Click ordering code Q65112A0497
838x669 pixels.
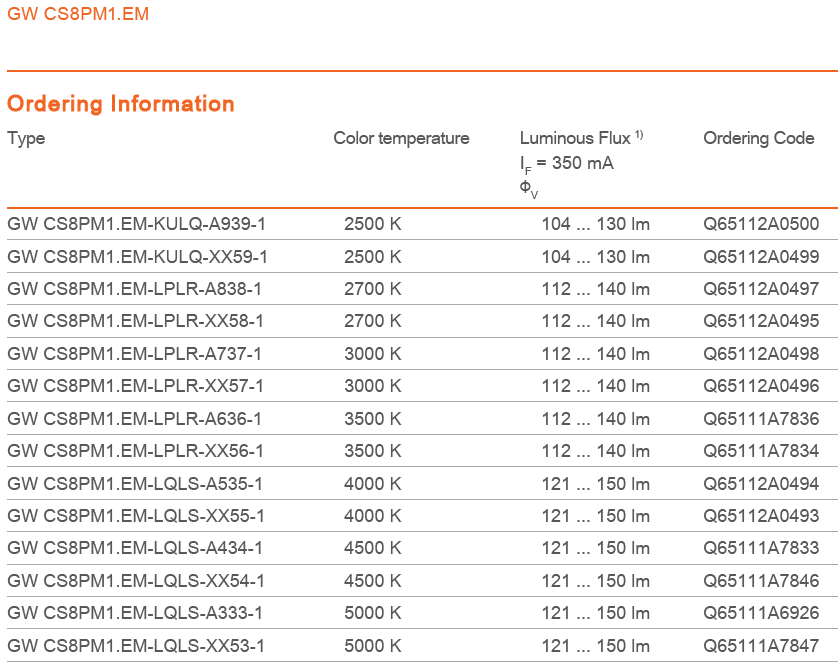(761, 289)
